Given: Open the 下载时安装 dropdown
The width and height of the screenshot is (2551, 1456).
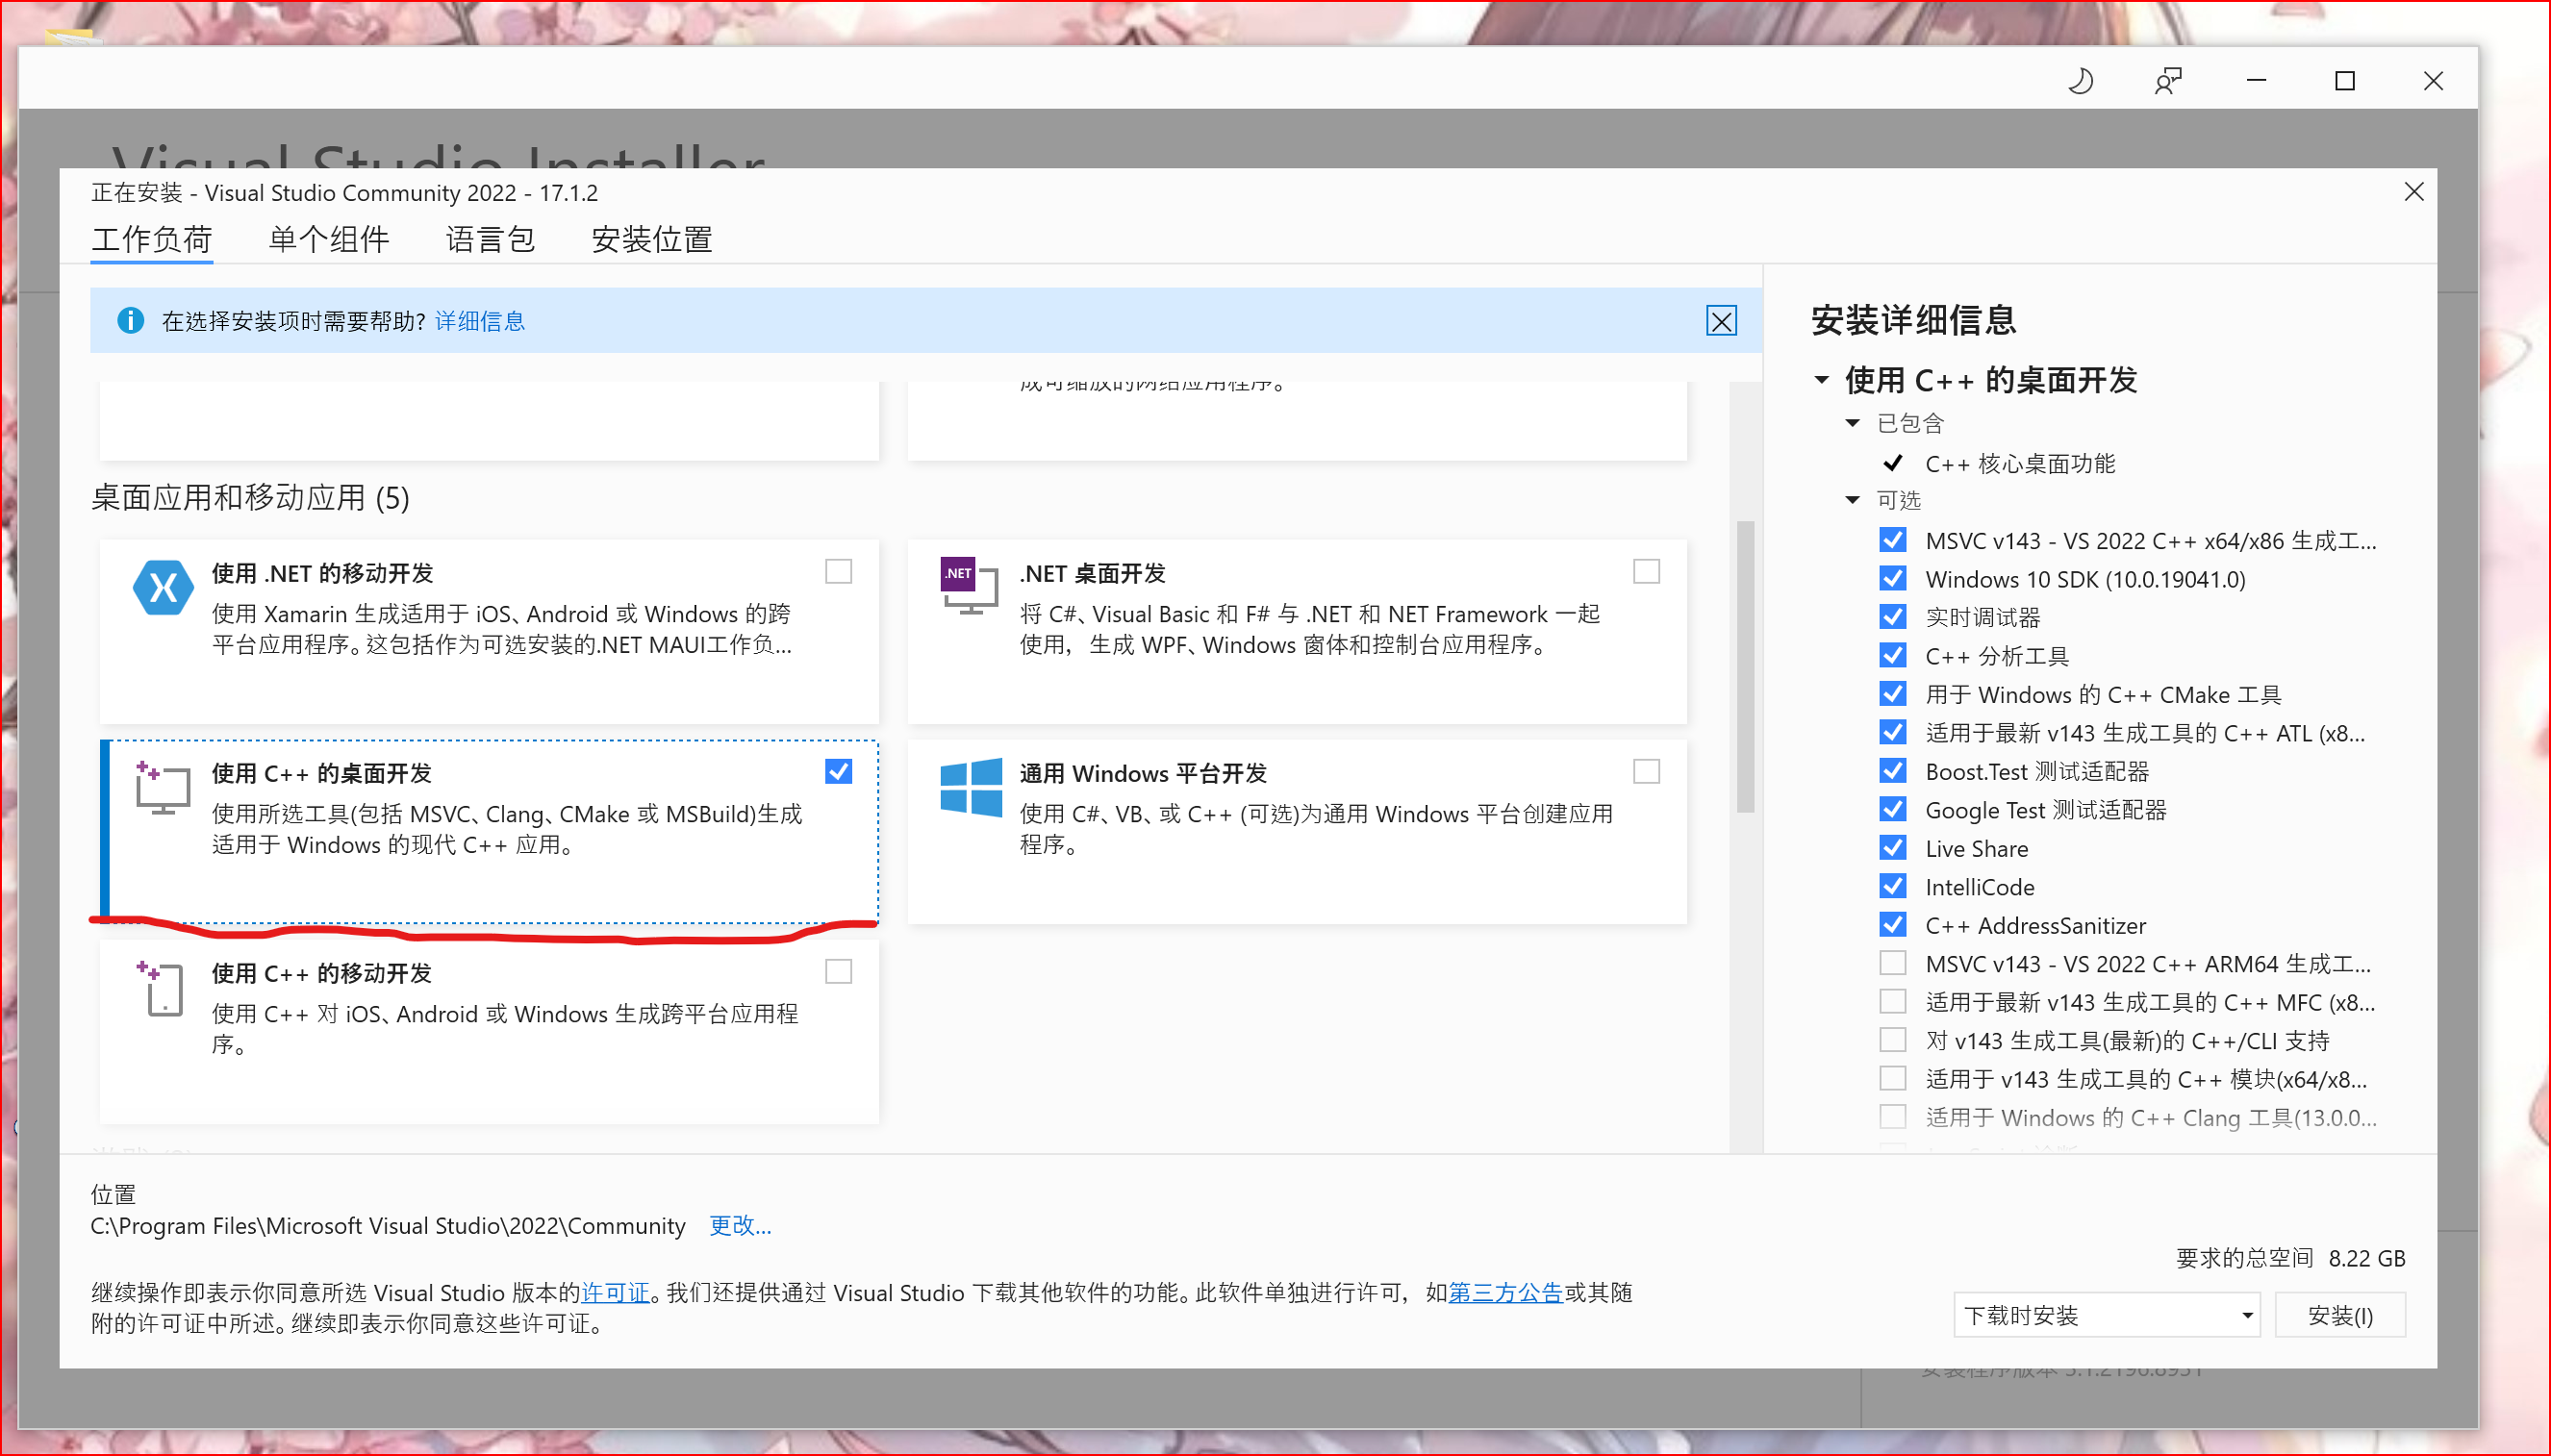Looking at the screenshot, I should click(x=2106, y=1315).
